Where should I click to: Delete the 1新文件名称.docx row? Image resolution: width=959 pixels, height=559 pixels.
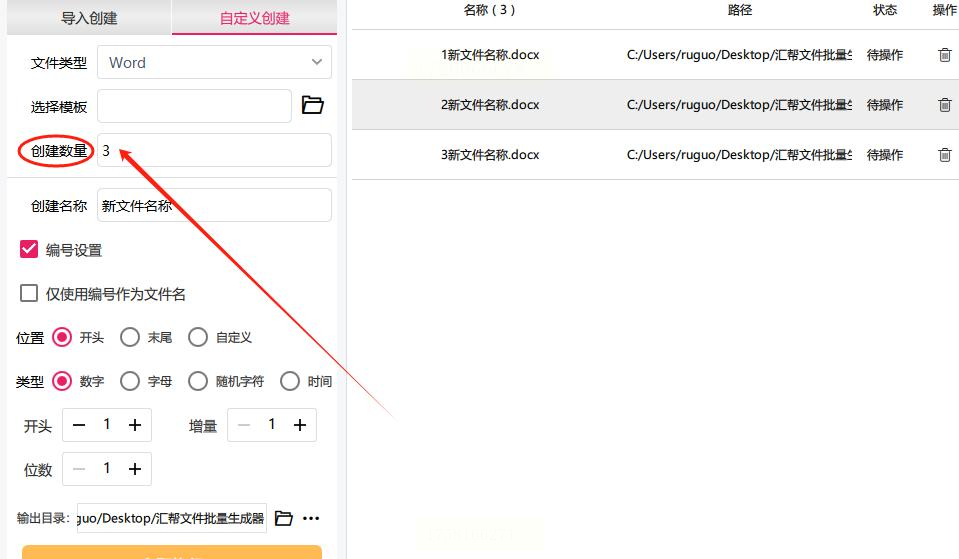click(944, 55)
